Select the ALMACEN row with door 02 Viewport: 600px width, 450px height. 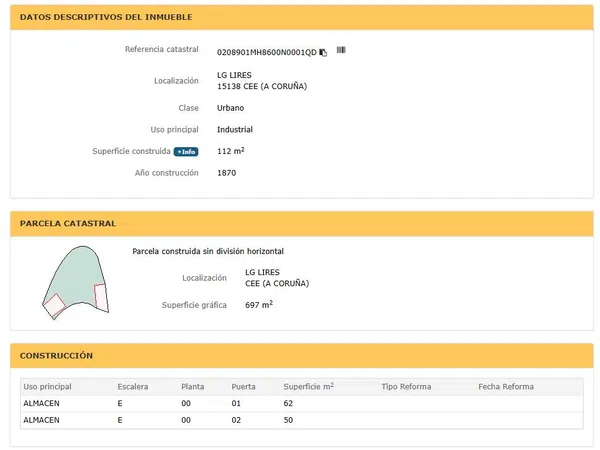(302, 420)
